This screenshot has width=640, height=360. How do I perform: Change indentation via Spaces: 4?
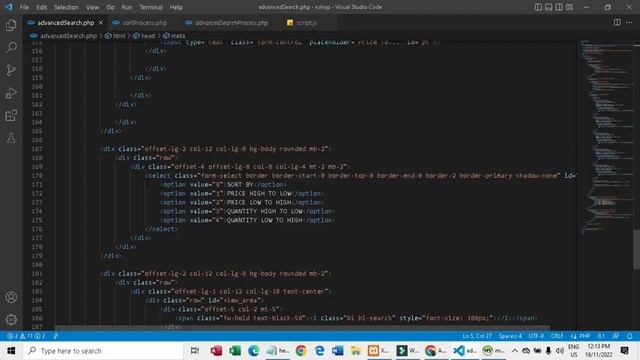[510, 336]
